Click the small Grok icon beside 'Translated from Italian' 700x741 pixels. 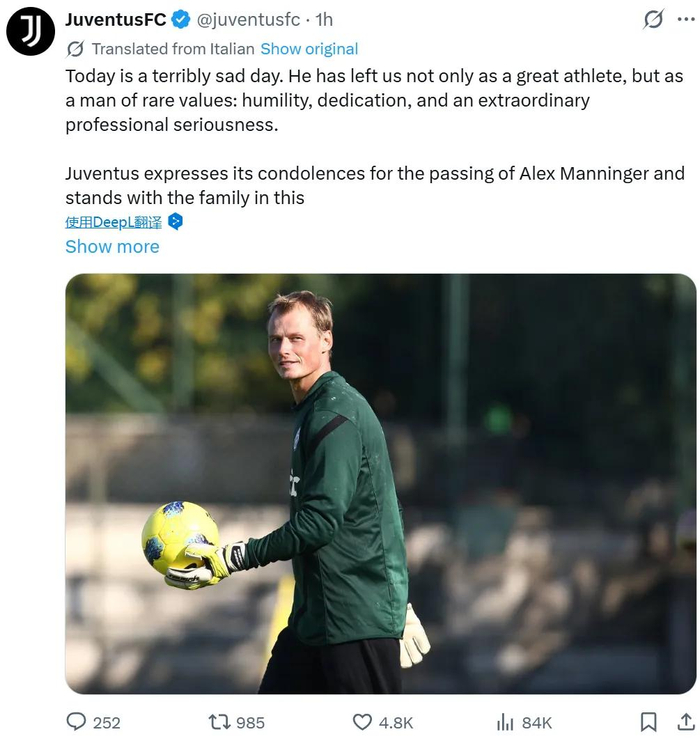(x=75, y=49)
